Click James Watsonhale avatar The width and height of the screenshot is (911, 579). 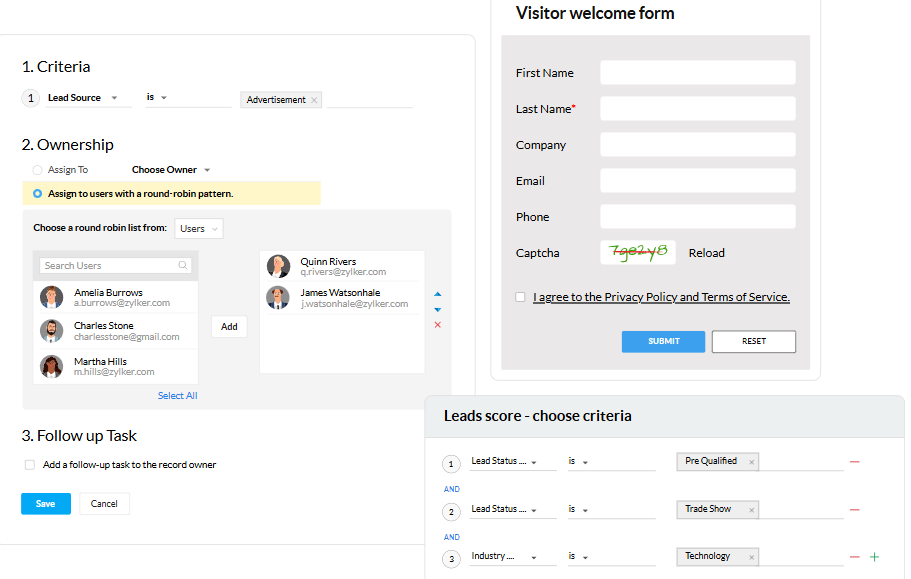click(x=278, y=298)
